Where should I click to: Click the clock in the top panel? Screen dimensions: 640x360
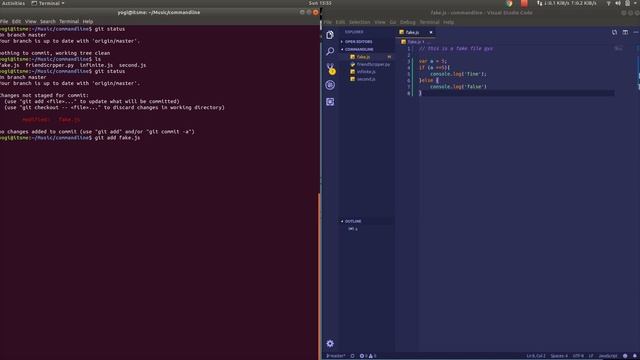point(320,3)
